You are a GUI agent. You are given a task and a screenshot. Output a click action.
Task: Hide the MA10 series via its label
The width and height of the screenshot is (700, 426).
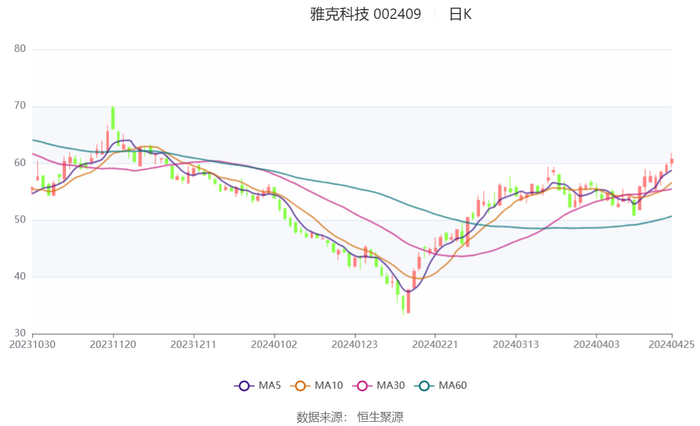[x=329, y=386]
